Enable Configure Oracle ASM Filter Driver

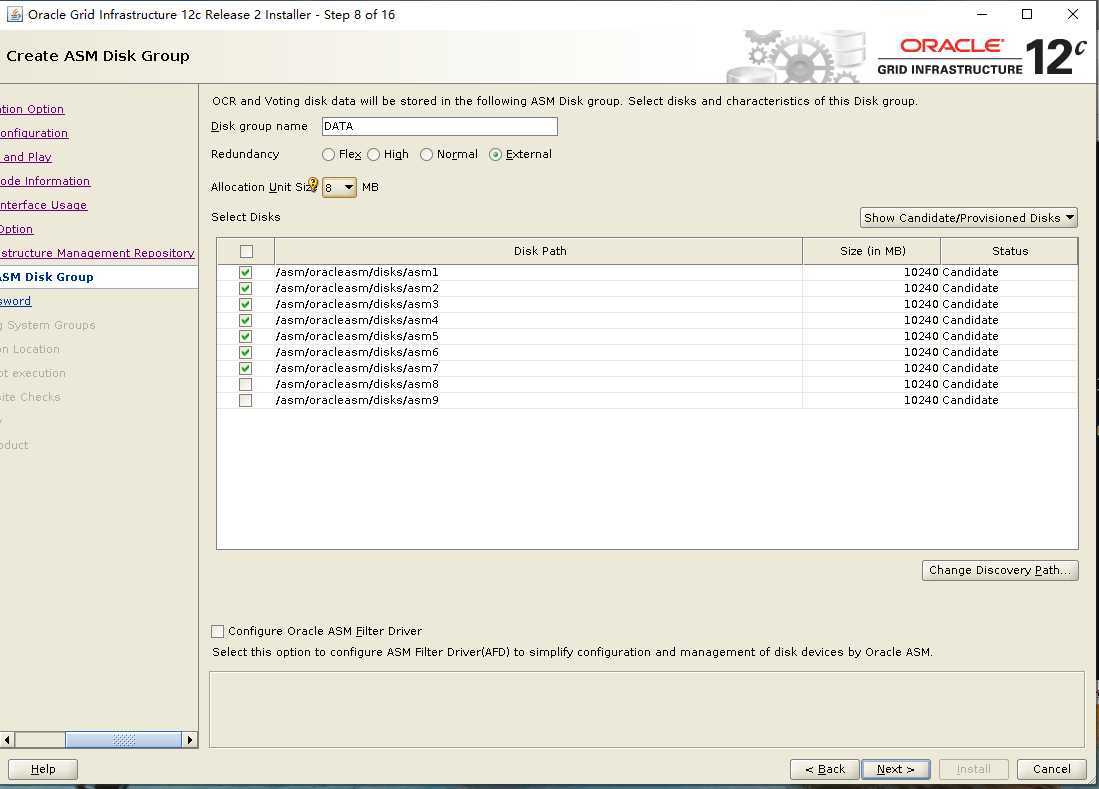pos(218,631)
